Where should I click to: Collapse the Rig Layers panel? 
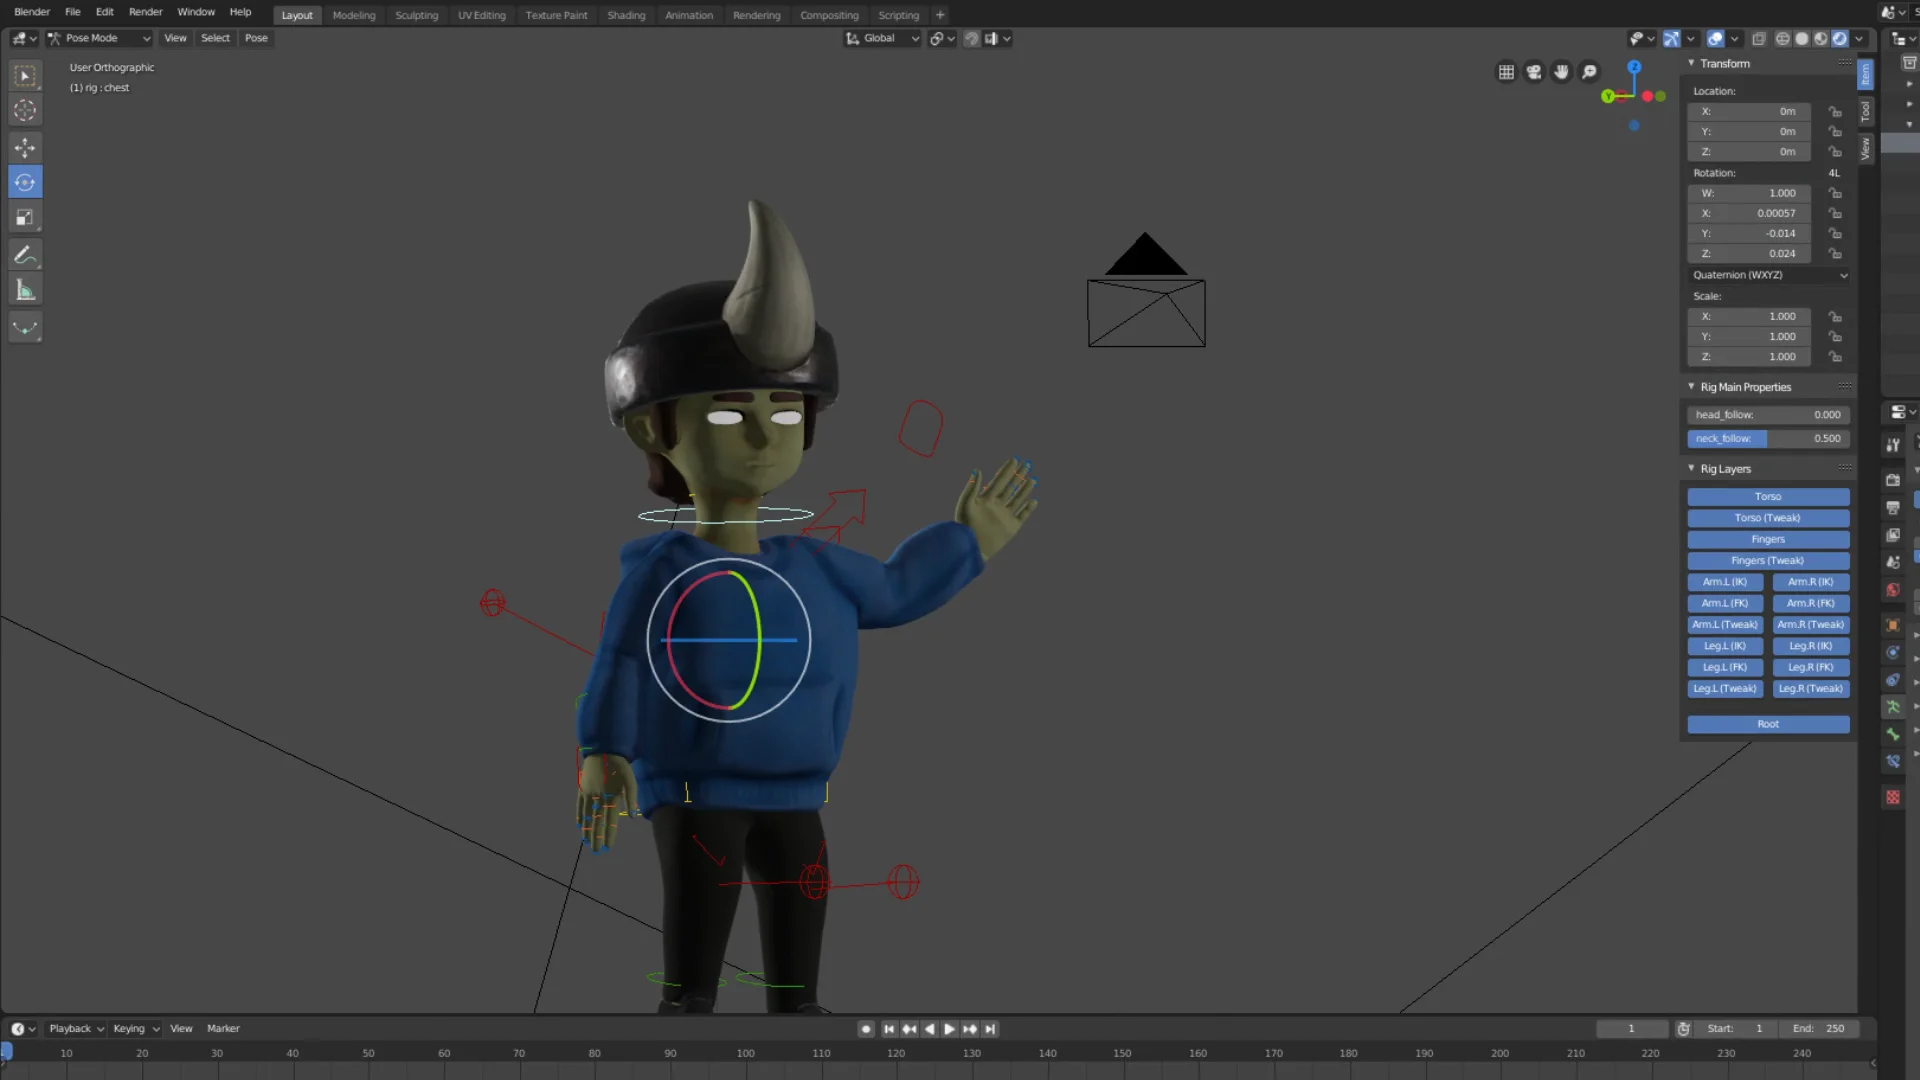point(1692,468)
